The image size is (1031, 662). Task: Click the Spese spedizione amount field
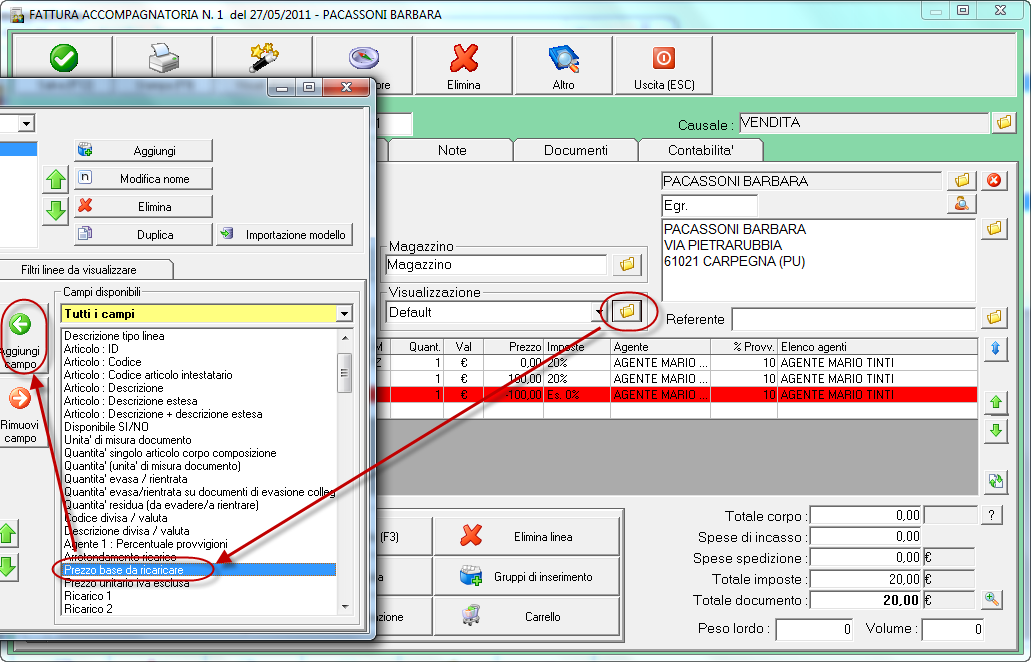865,557
